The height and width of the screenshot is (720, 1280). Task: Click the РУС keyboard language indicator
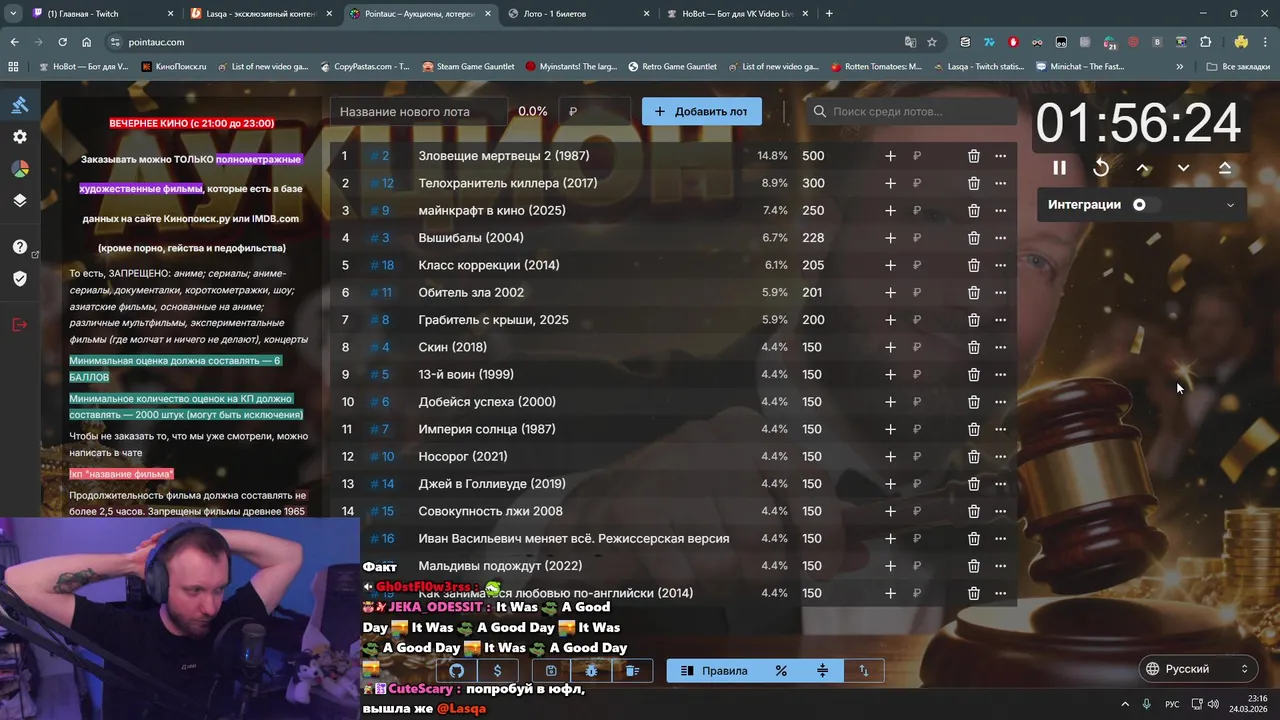(x=1172, y=704)
